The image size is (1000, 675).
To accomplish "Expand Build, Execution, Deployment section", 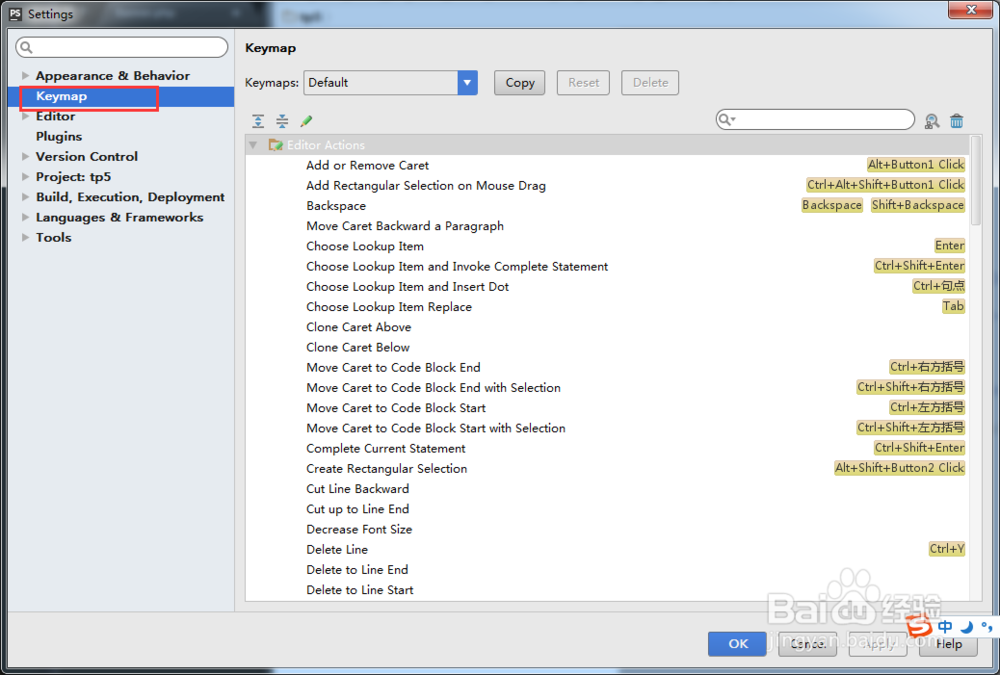I will point(26,197).
